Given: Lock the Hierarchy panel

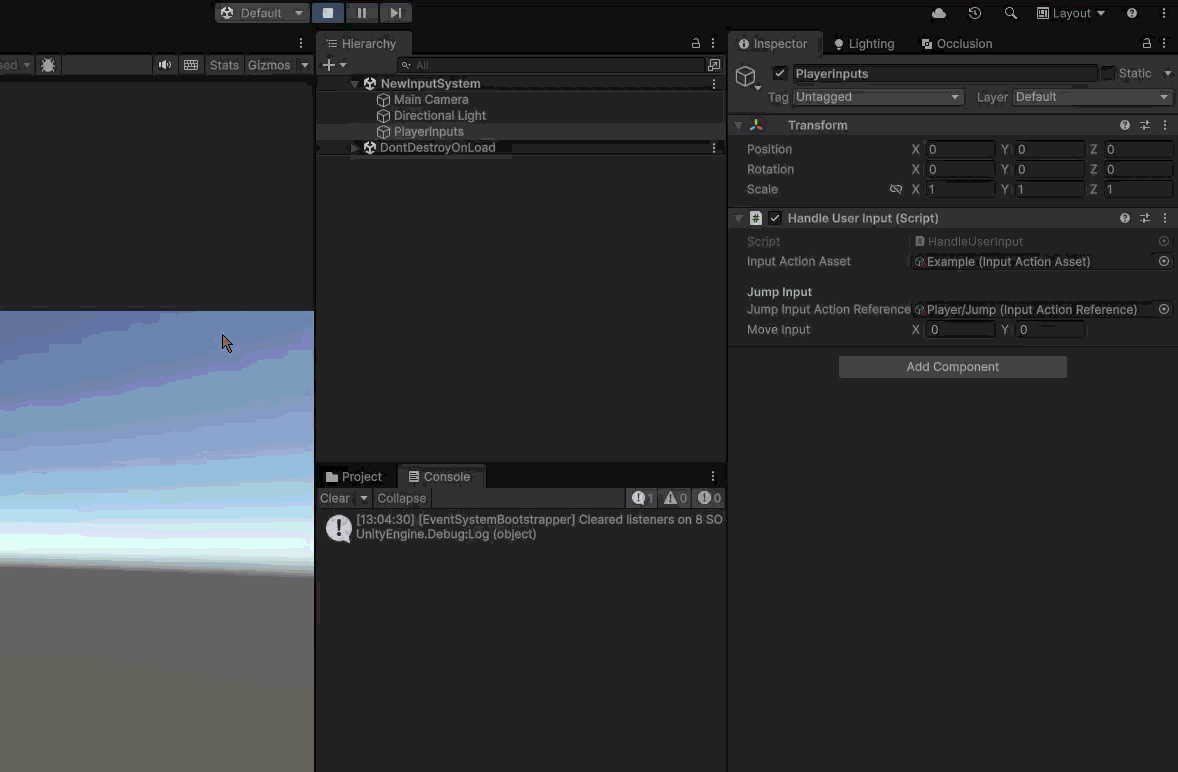Looking at the screenshot, I should [696, 44].
